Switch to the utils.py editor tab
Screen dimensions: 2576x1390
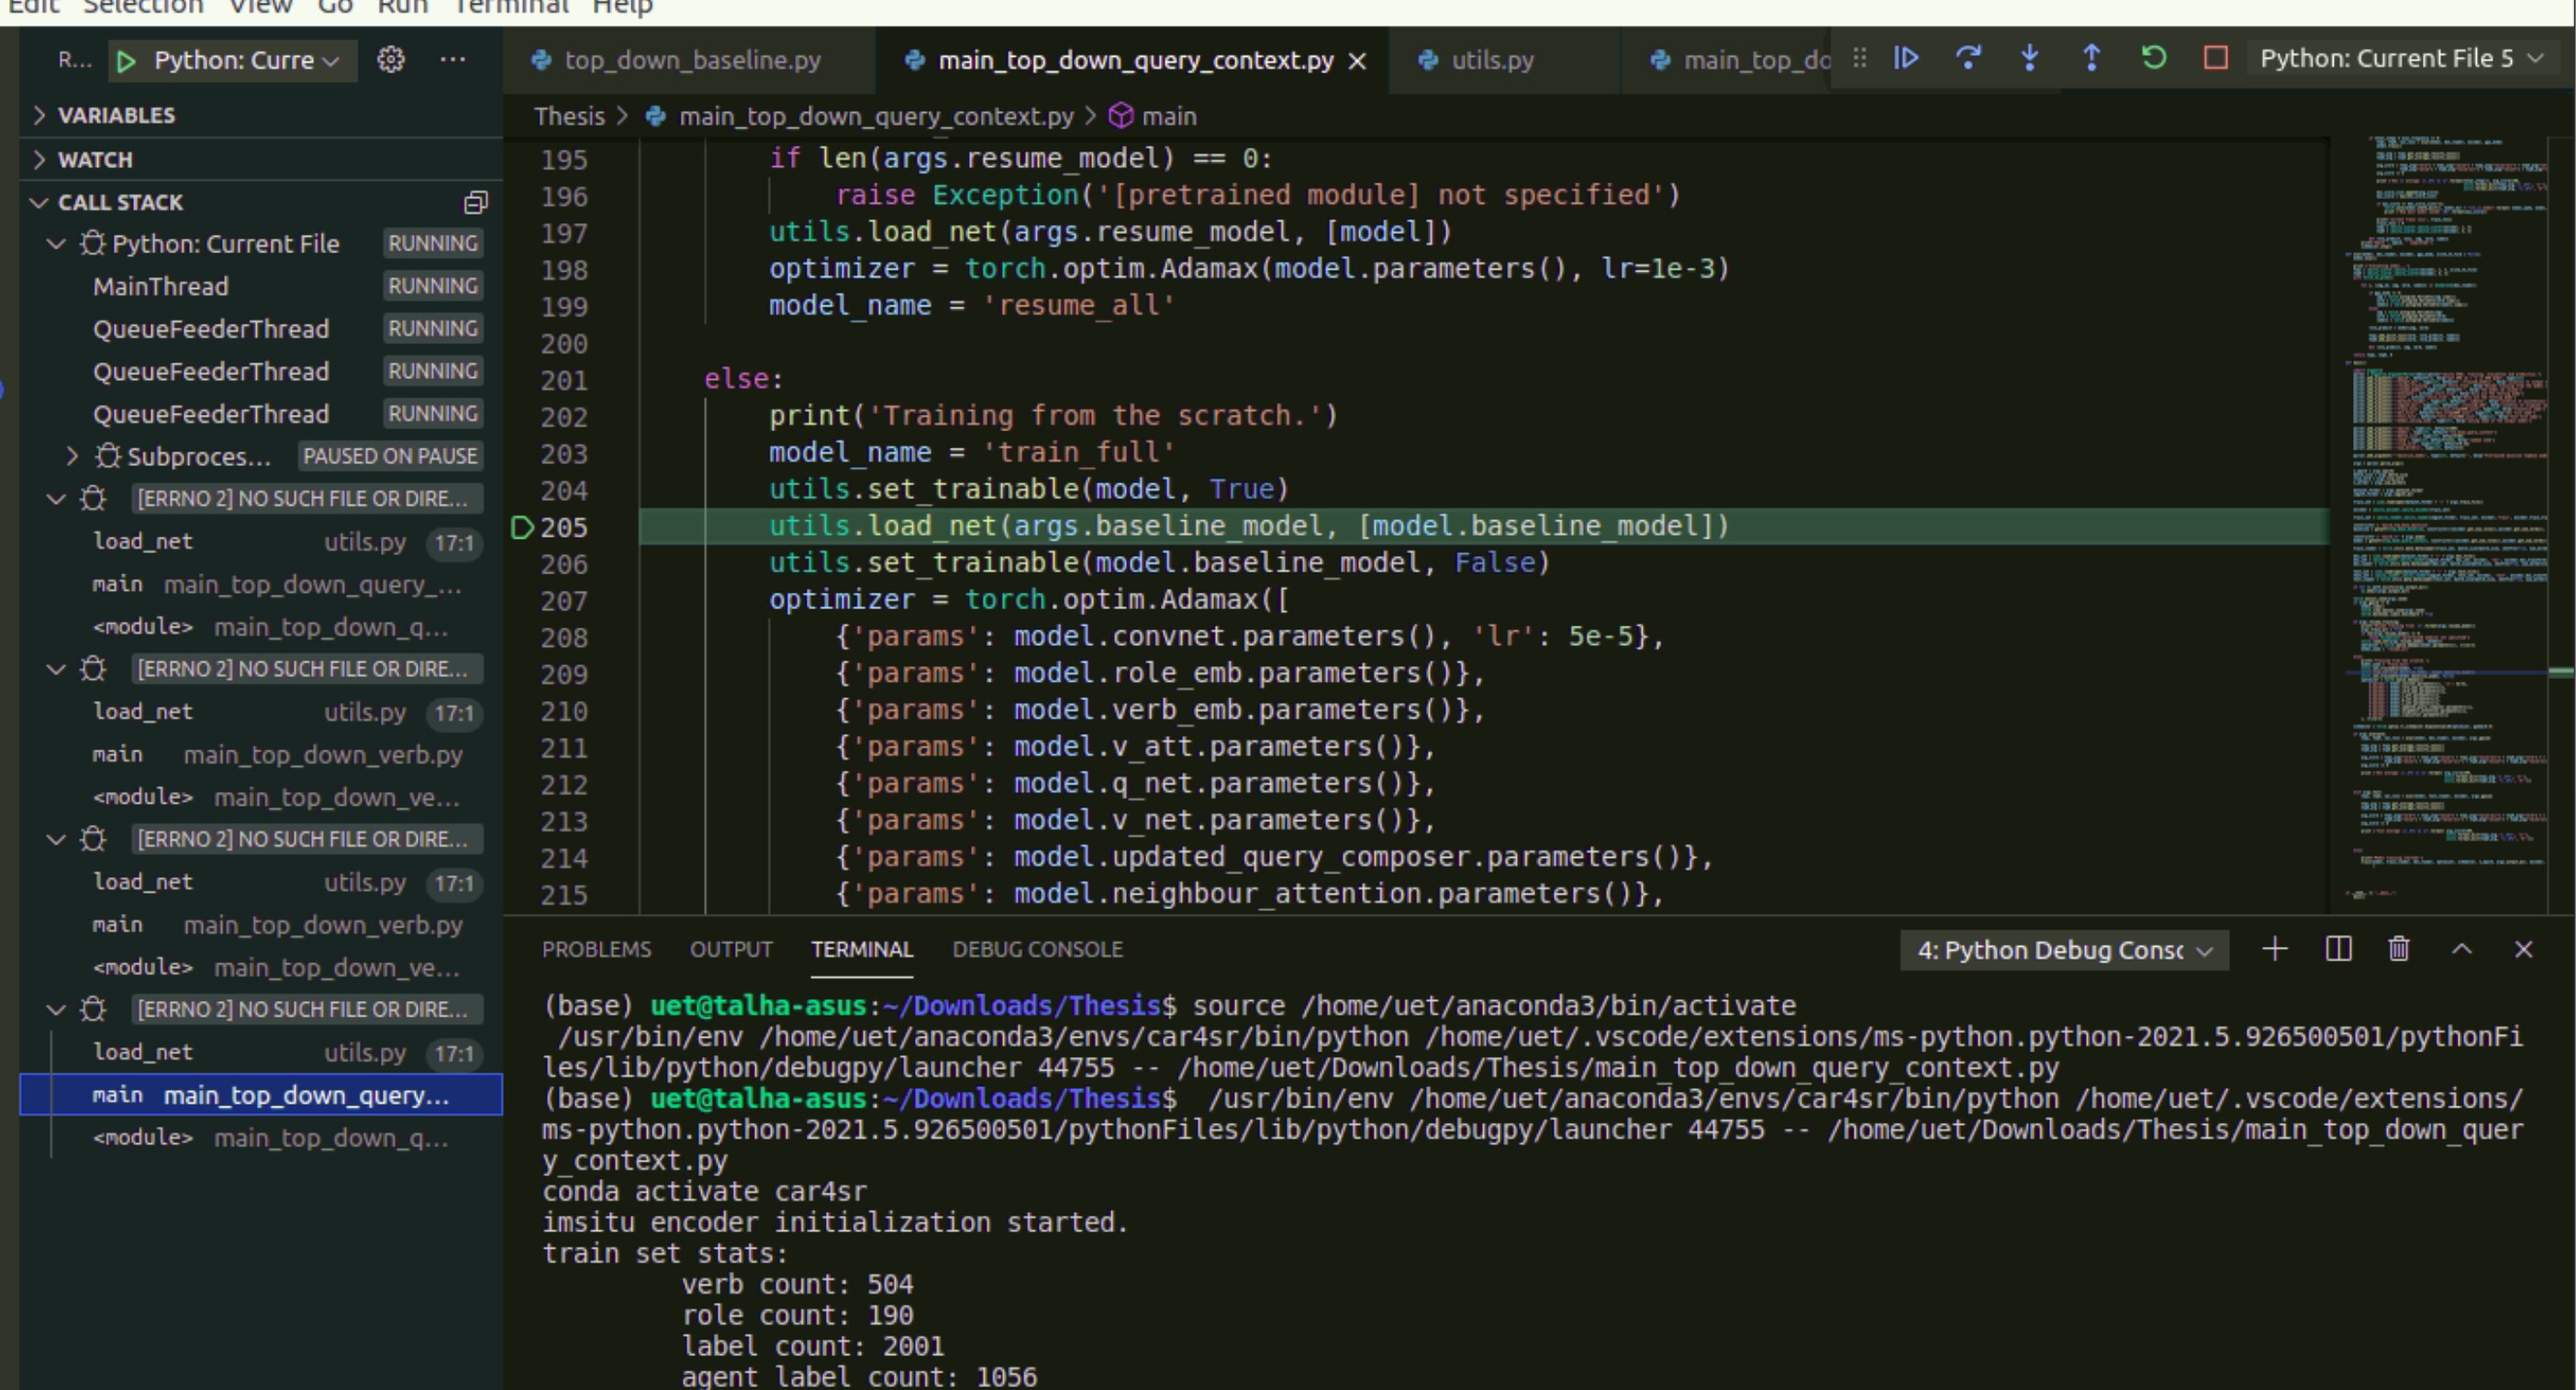(1491, 60)
